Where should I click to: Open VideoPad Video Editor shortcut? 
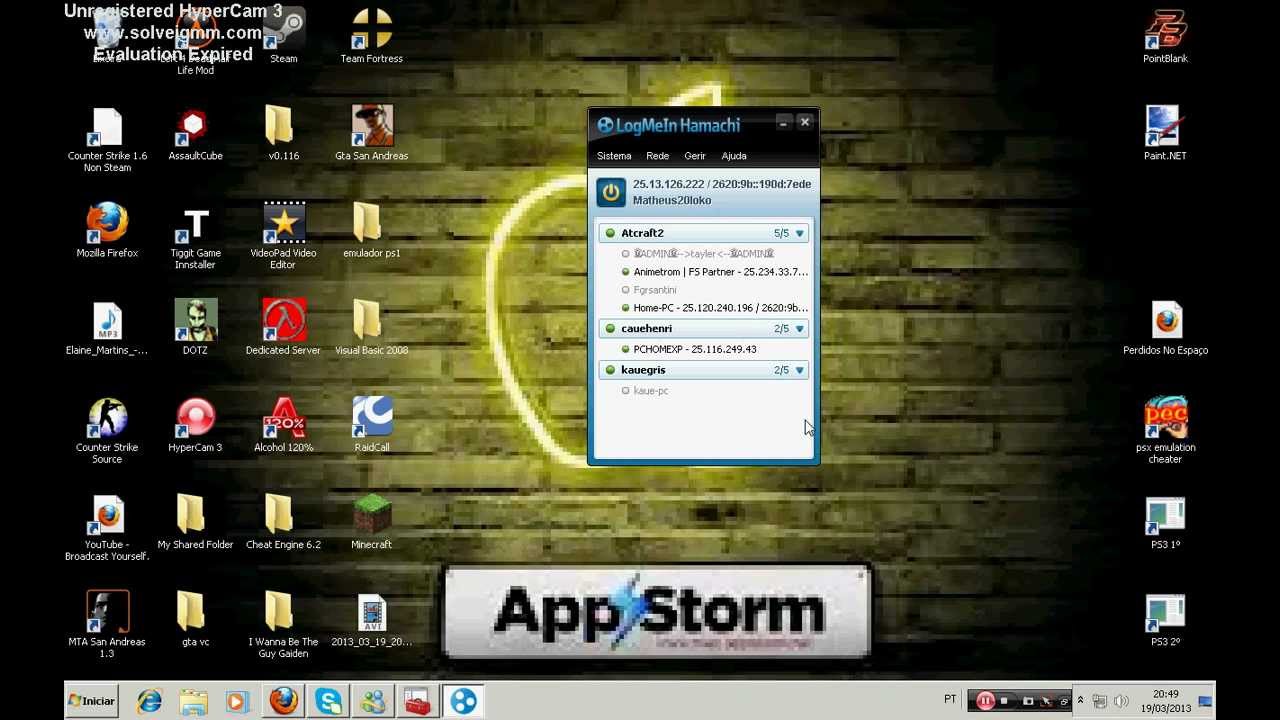[283, 237]
